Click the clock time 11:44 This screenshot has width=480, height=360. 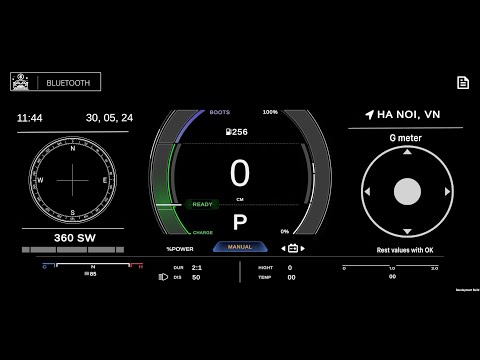(x=30, y=118)
